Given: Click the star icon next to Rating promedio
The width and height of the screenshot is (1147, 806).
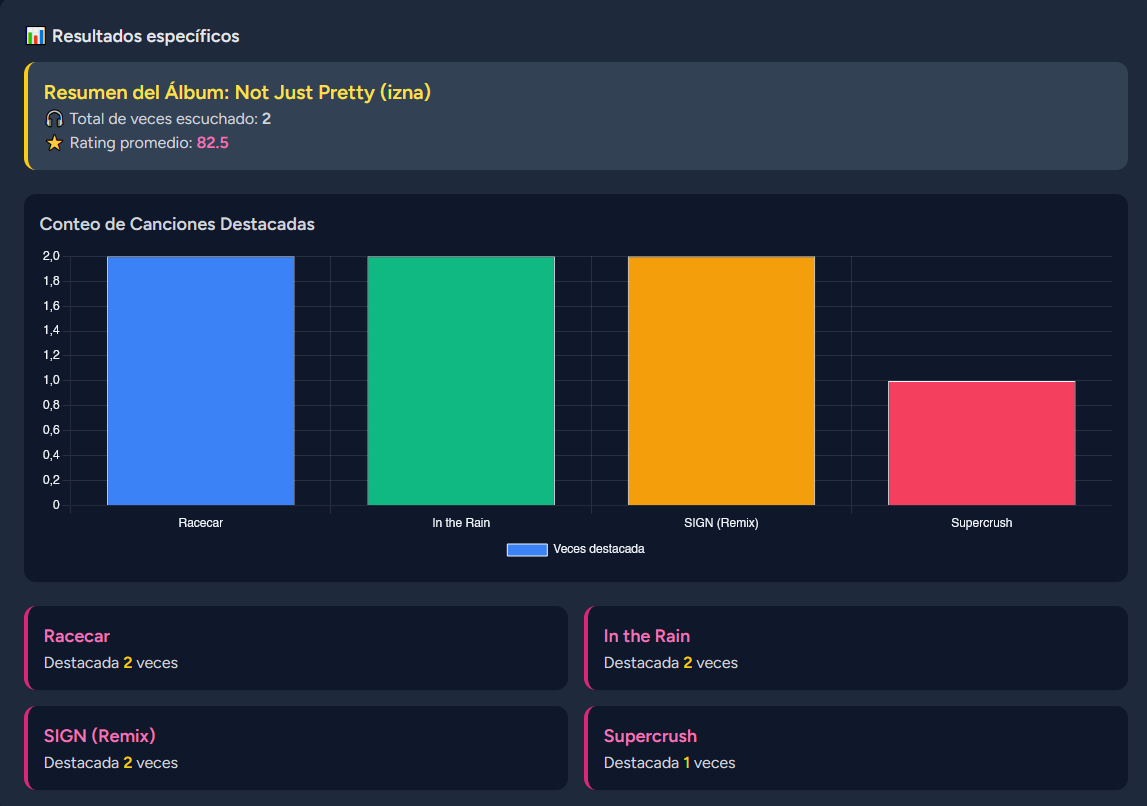Looking at the screenshot, I should click(x=54, y=143).
